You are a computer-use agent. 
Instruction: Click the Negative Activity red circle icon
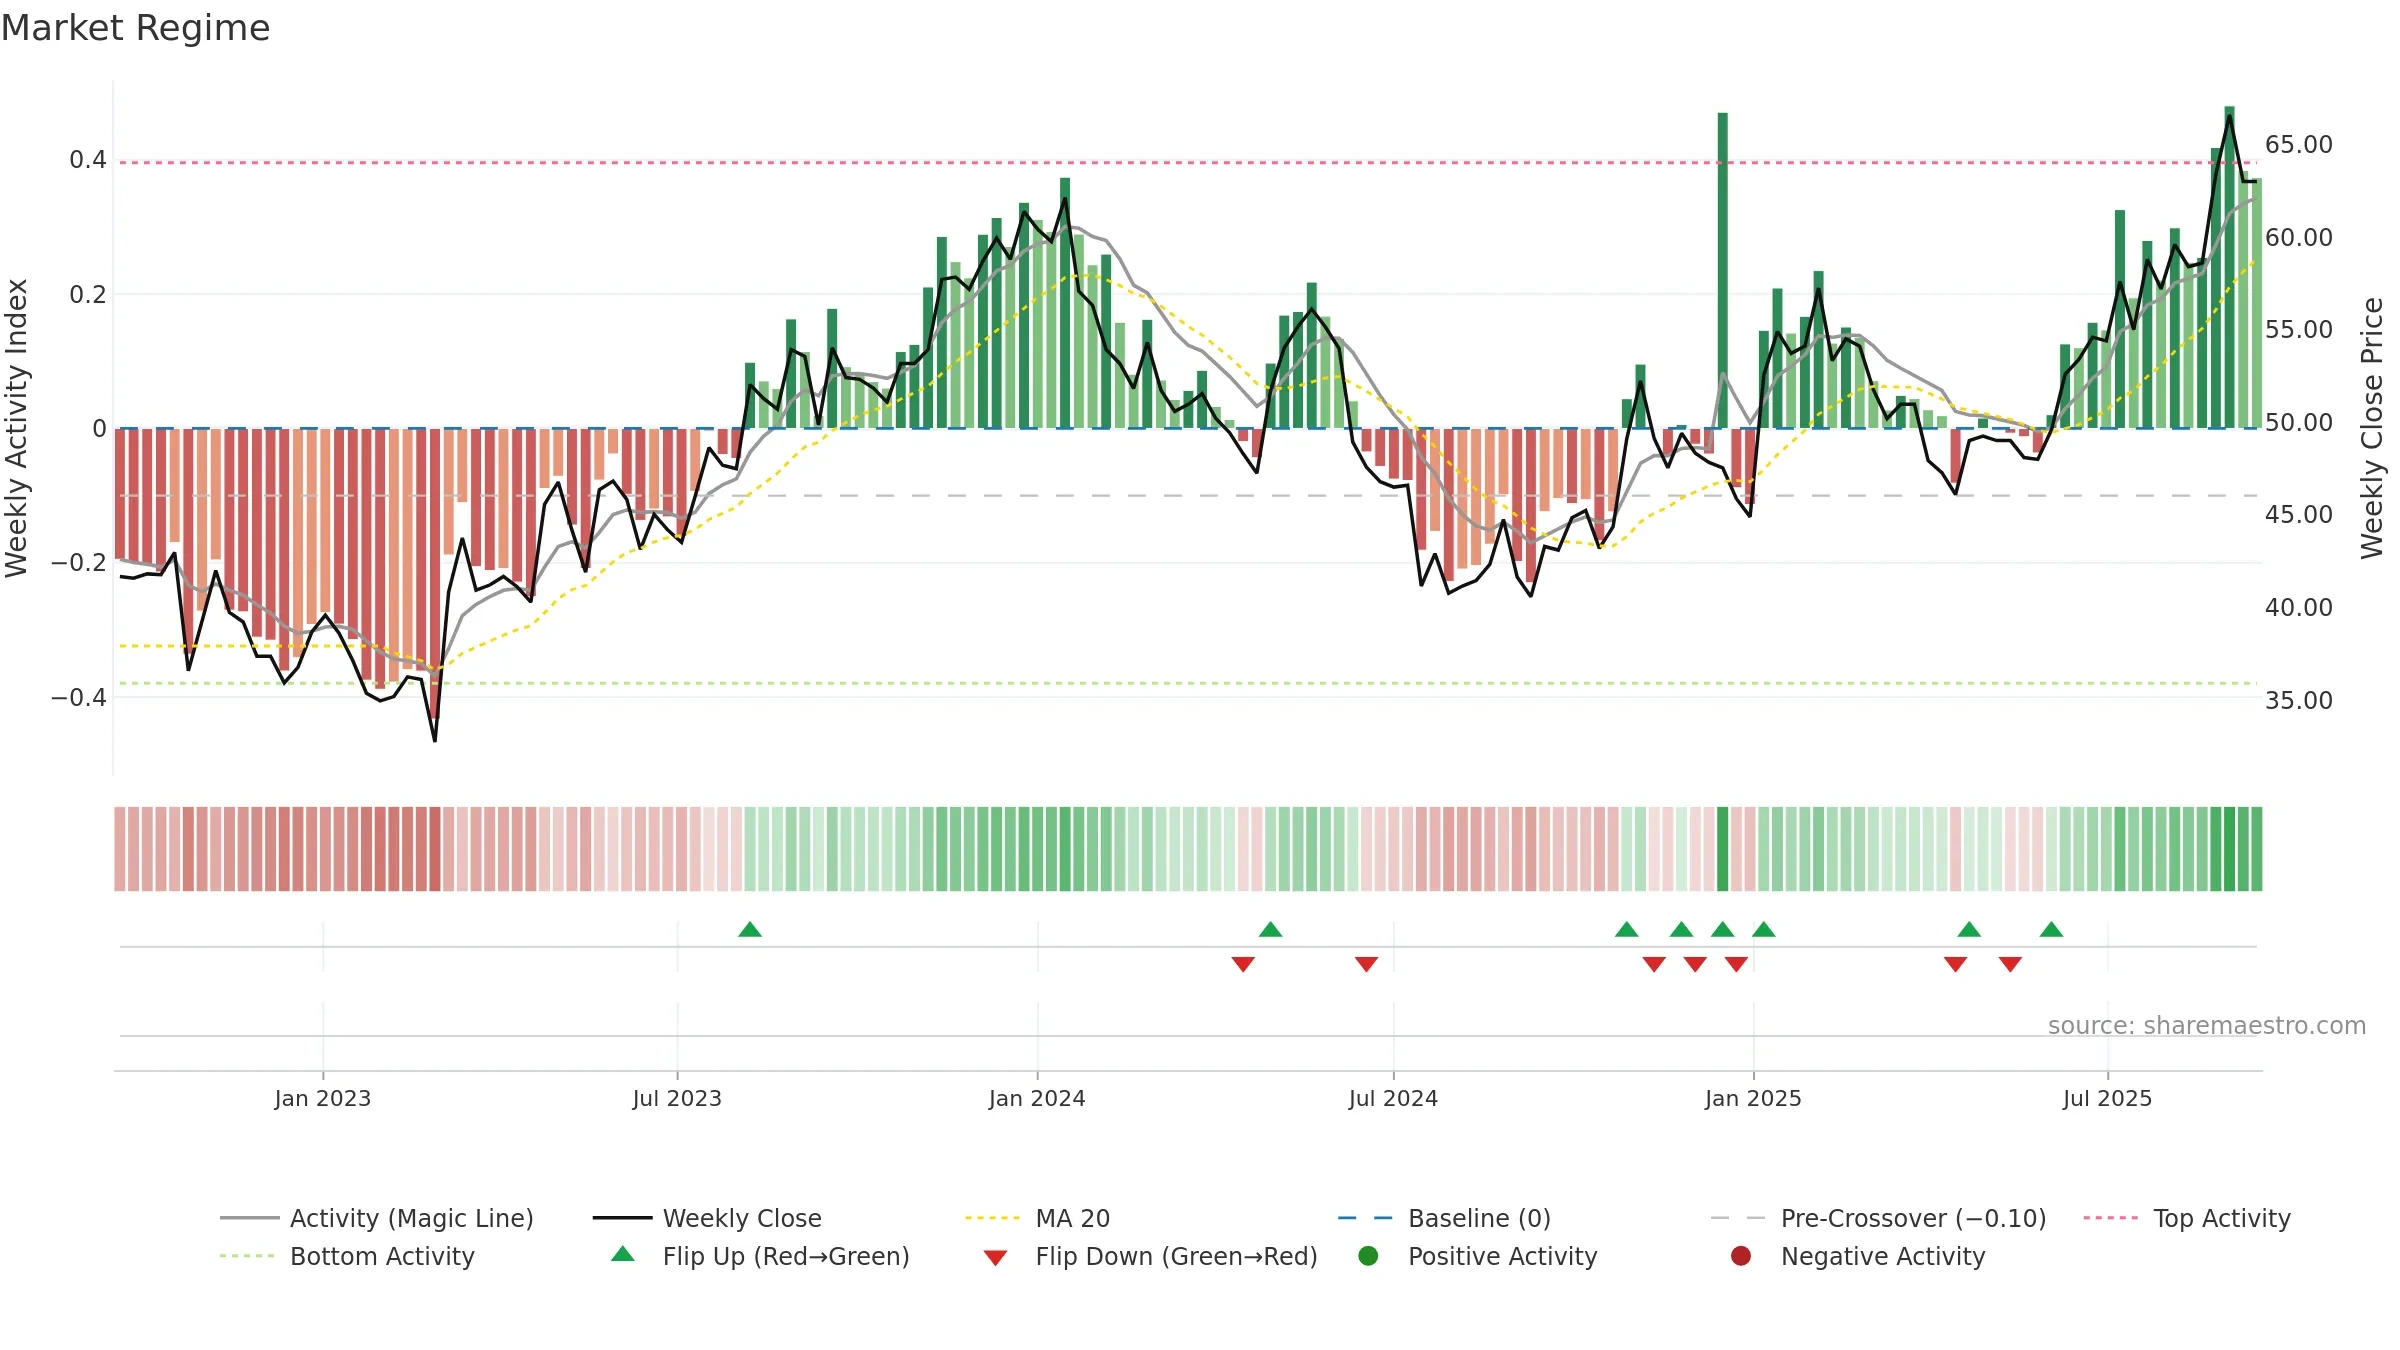pos(1741,1255)
